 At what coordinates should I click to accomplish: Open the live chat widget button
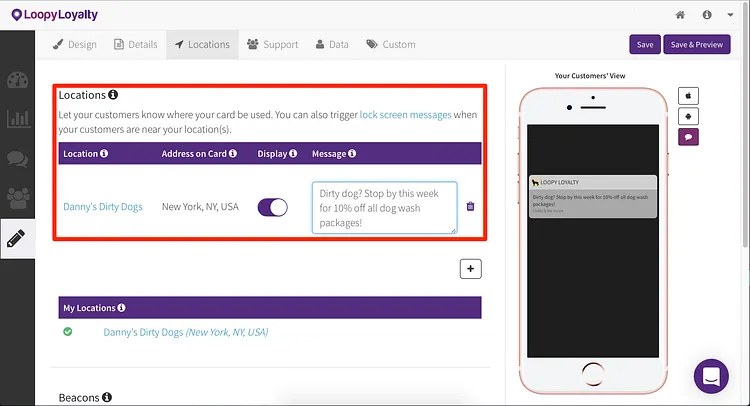pos(711,376)
